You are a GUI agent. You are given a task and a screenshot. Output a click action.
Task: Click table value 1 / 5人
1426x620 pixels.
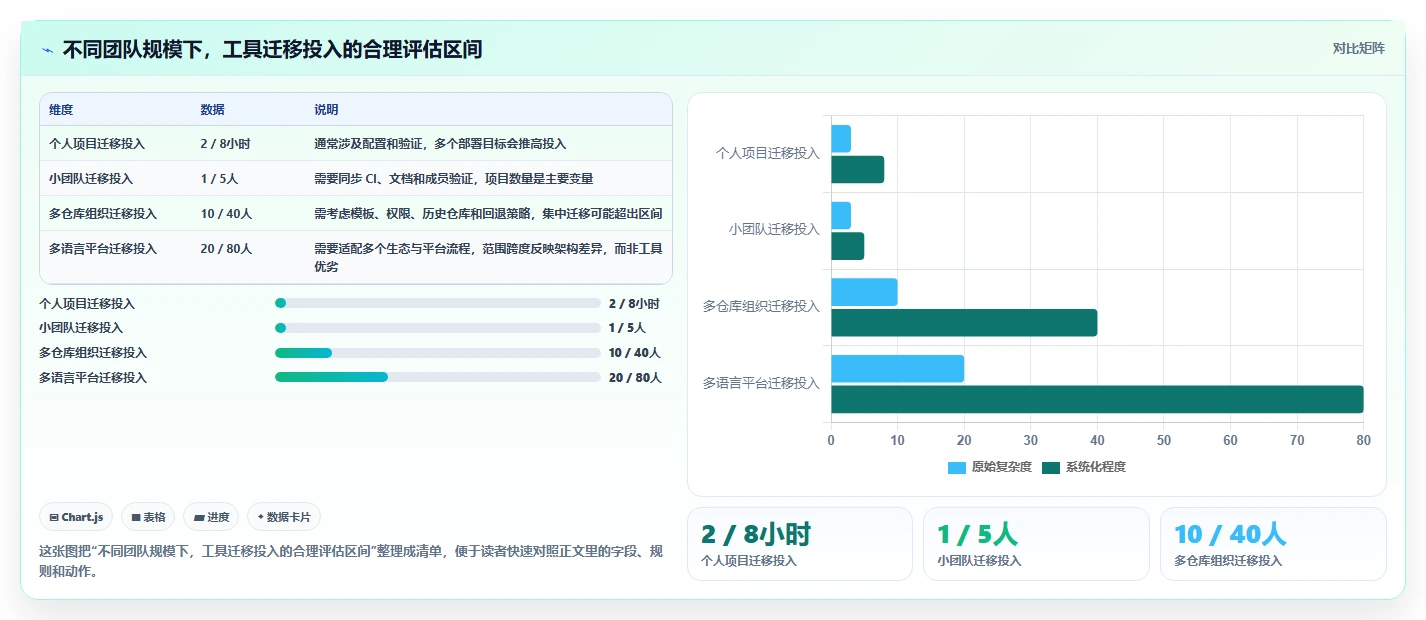click(219, 179)
